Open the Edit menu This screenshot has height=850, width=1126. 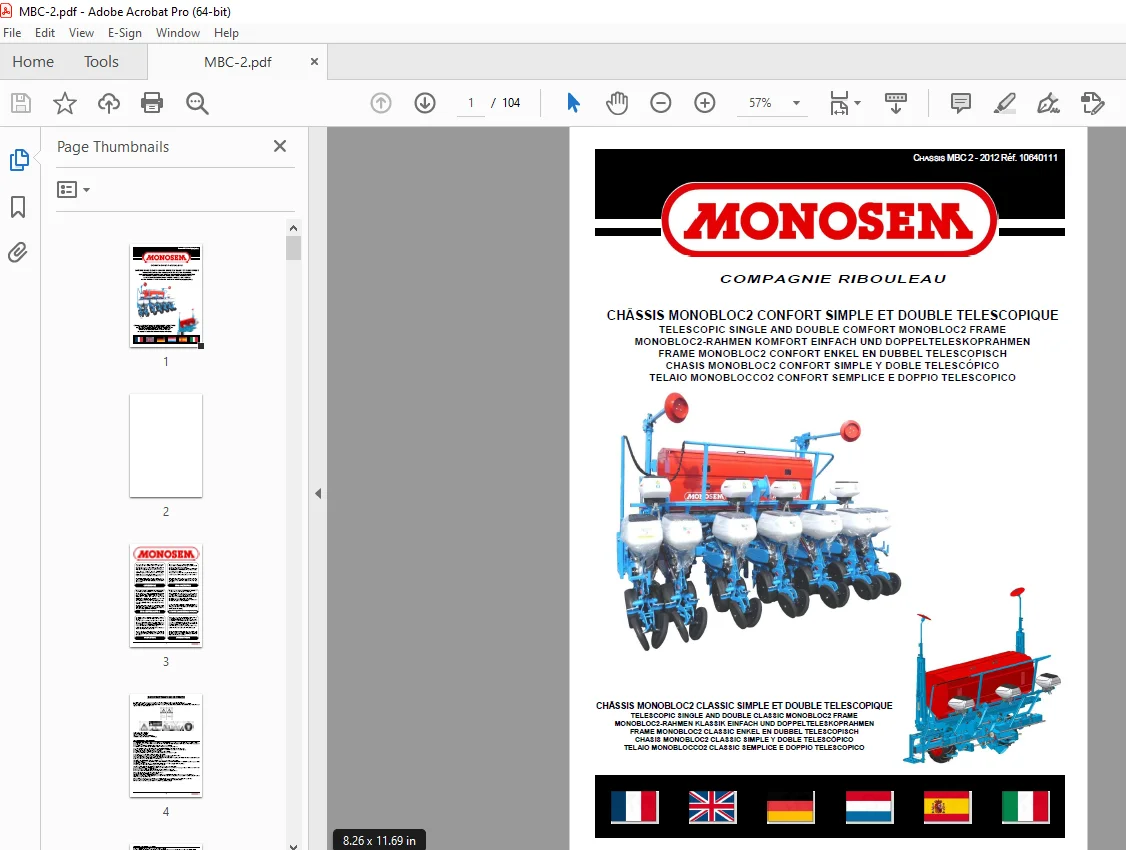[45, 33]
